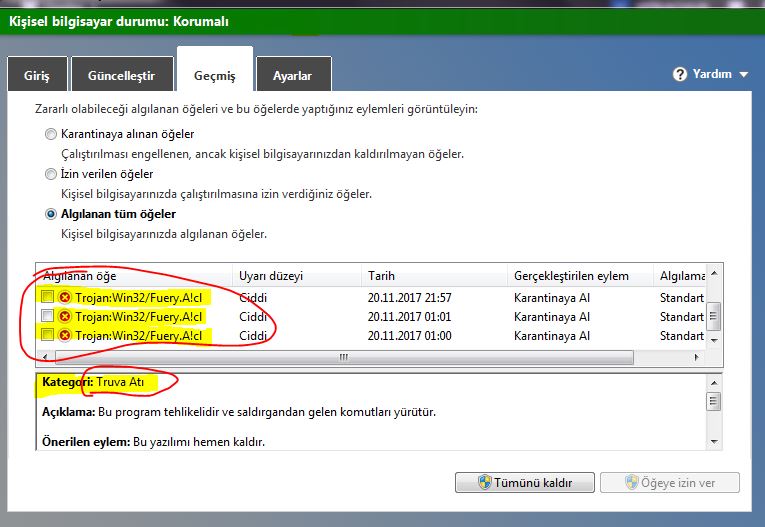Select Algılanan tüm öğeler radio button

pyautogui.click(x=51, y=214)
